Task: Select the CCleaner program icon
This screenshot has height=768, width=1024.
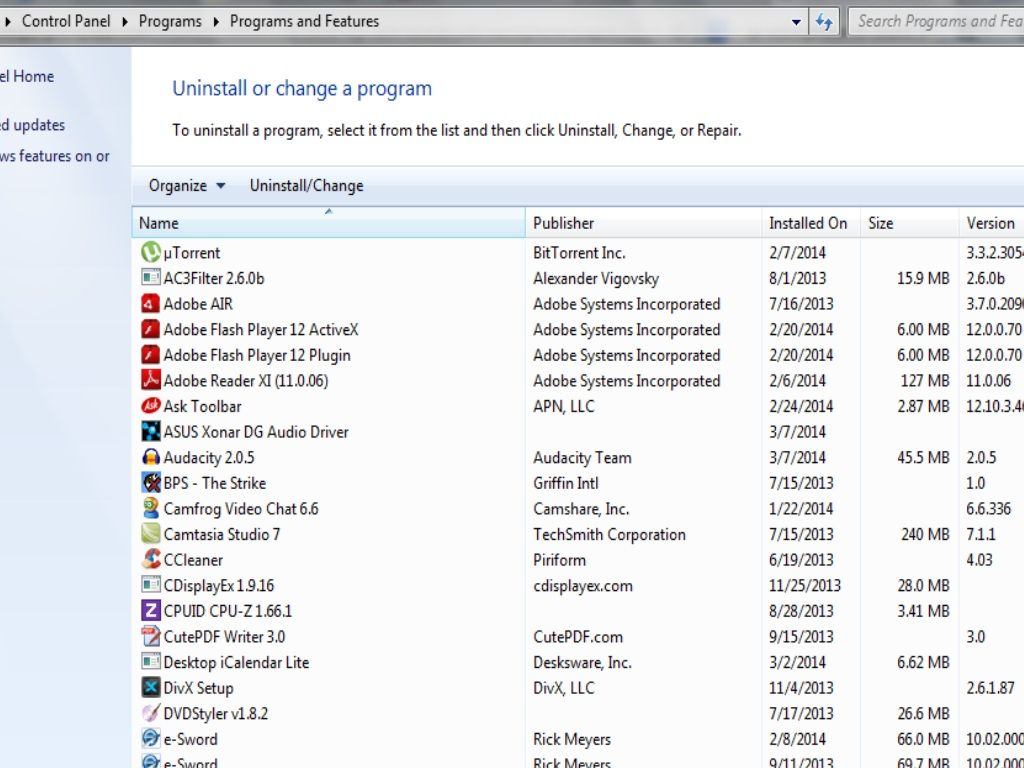Action: pos(150,560)
